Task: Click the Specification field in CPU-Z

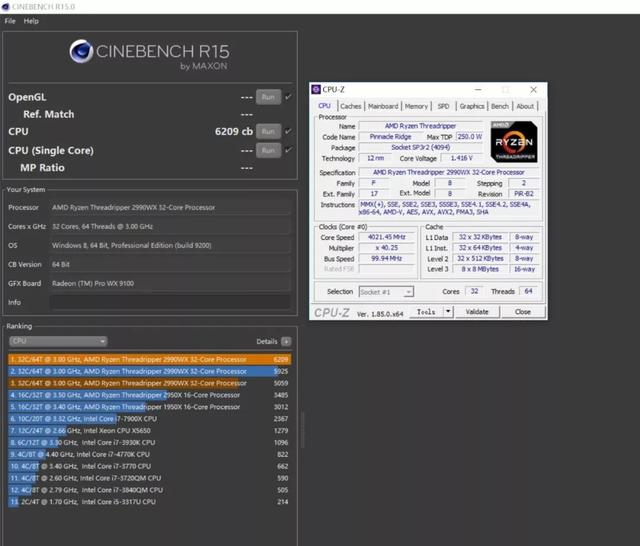Action: [x=449, y=172]
